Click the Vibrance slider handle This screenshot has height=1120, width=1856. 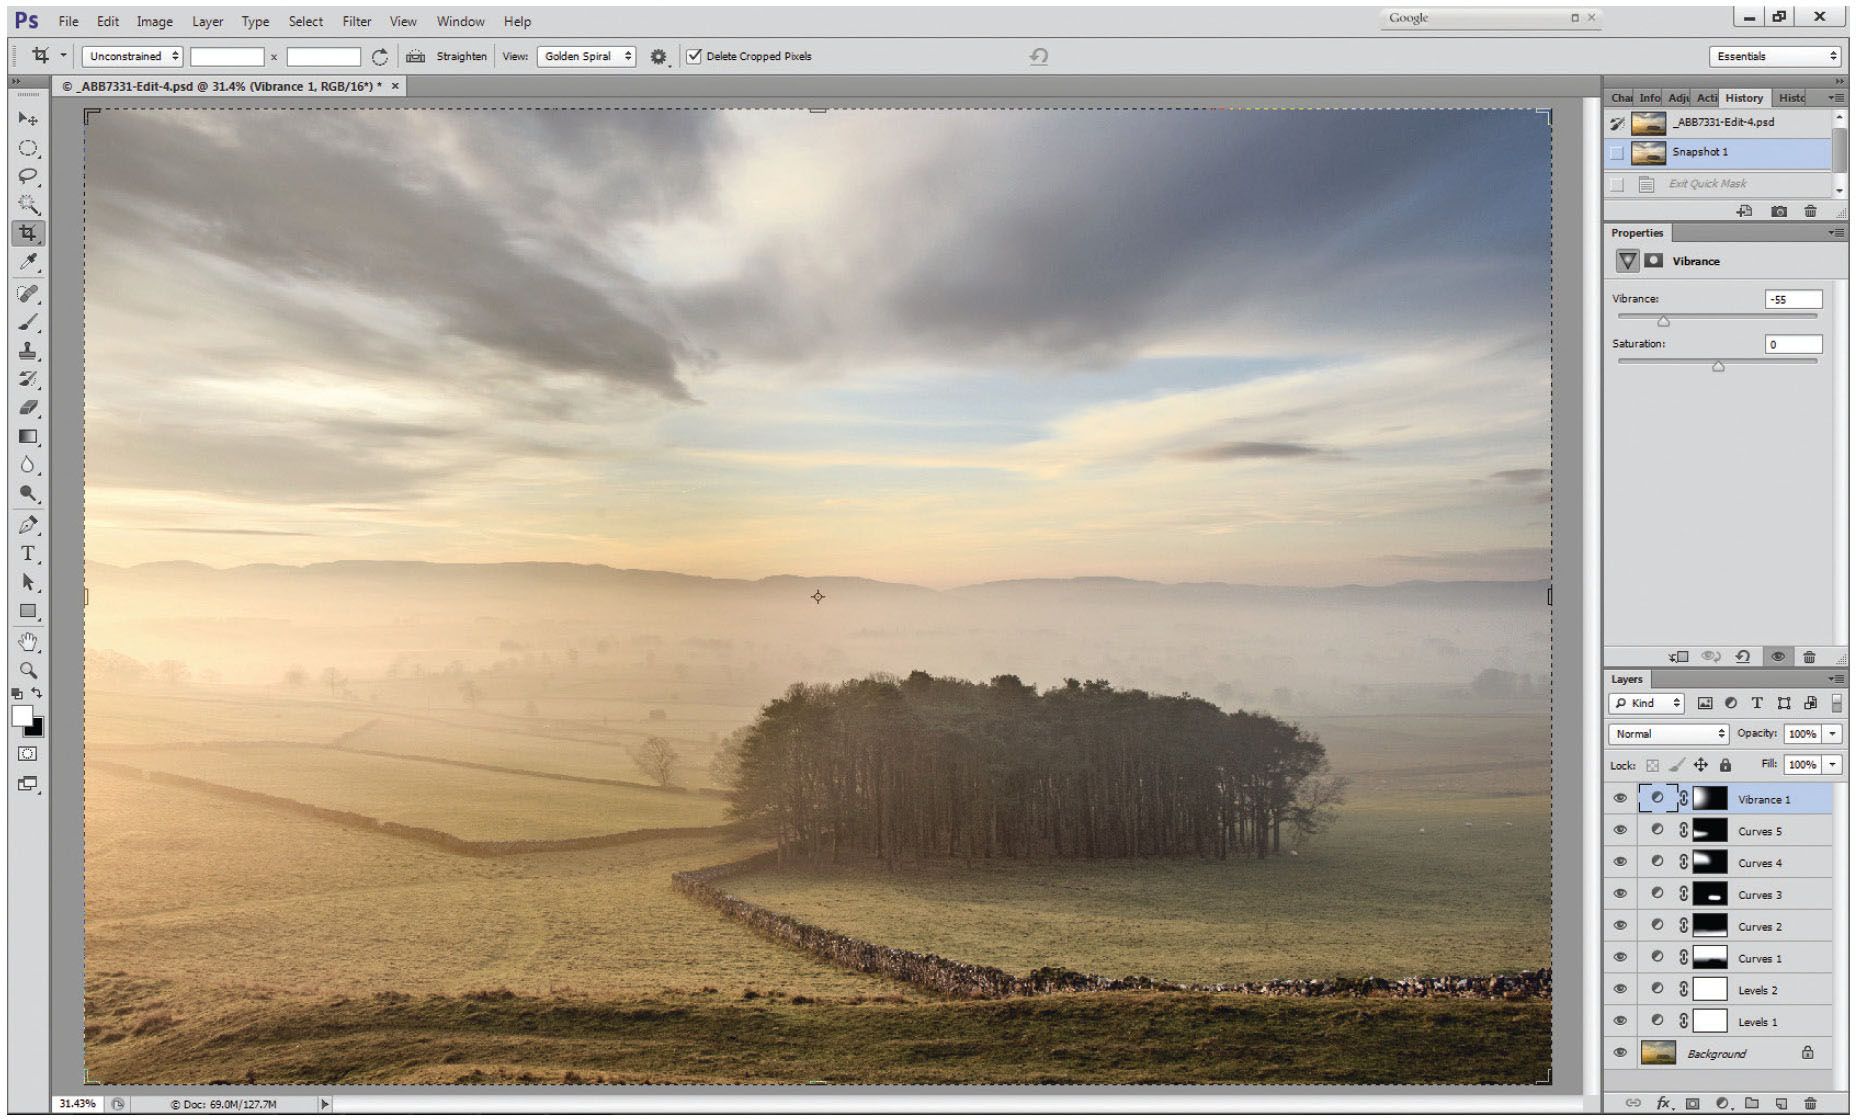(x=1663, y=322)
